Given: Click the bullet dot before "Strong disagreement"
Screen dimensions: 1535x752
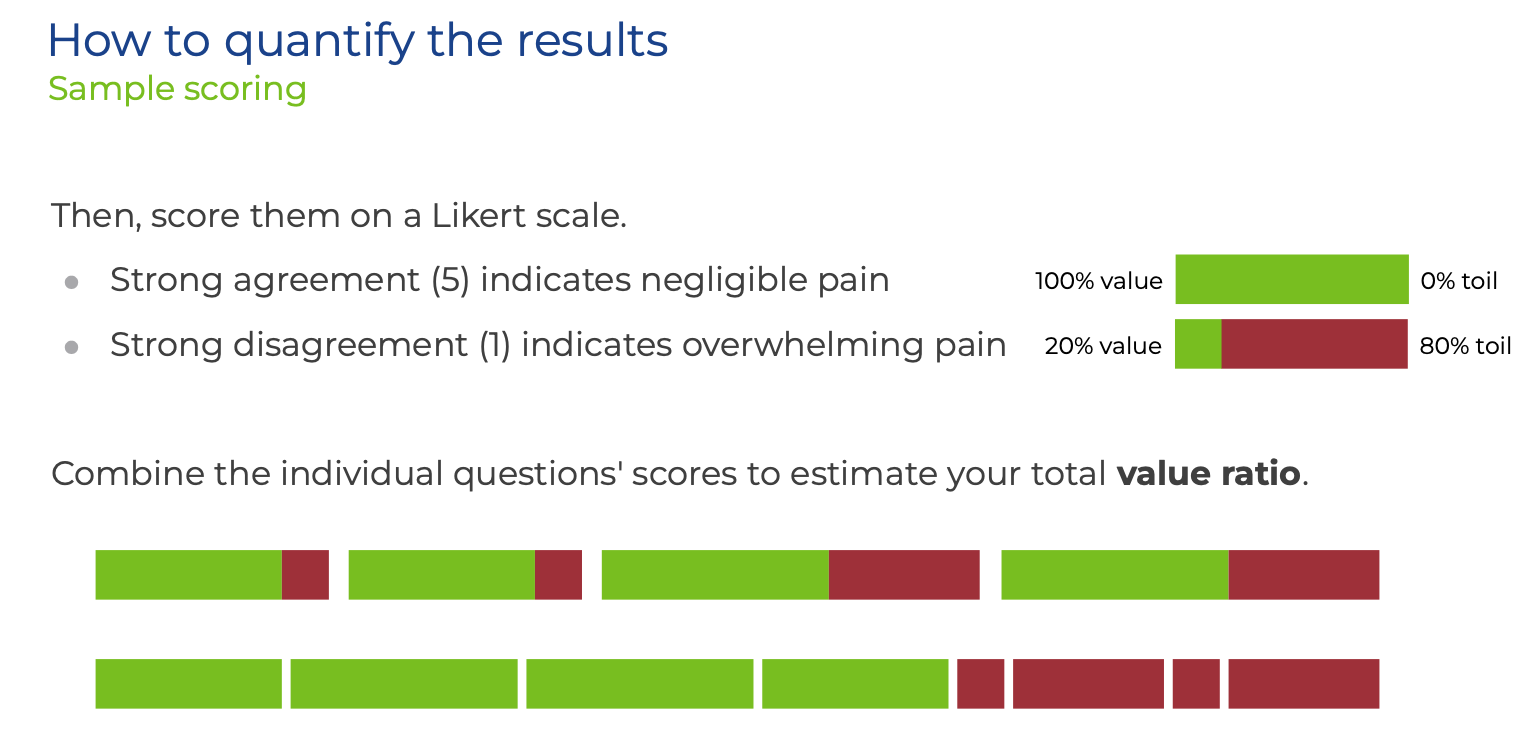Looking at the screenshot, I should tap(71, 348).
